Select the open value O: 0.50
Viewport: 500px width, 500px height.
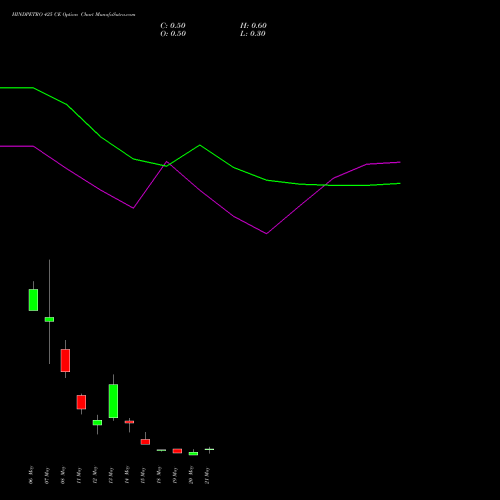coord(173,34)
